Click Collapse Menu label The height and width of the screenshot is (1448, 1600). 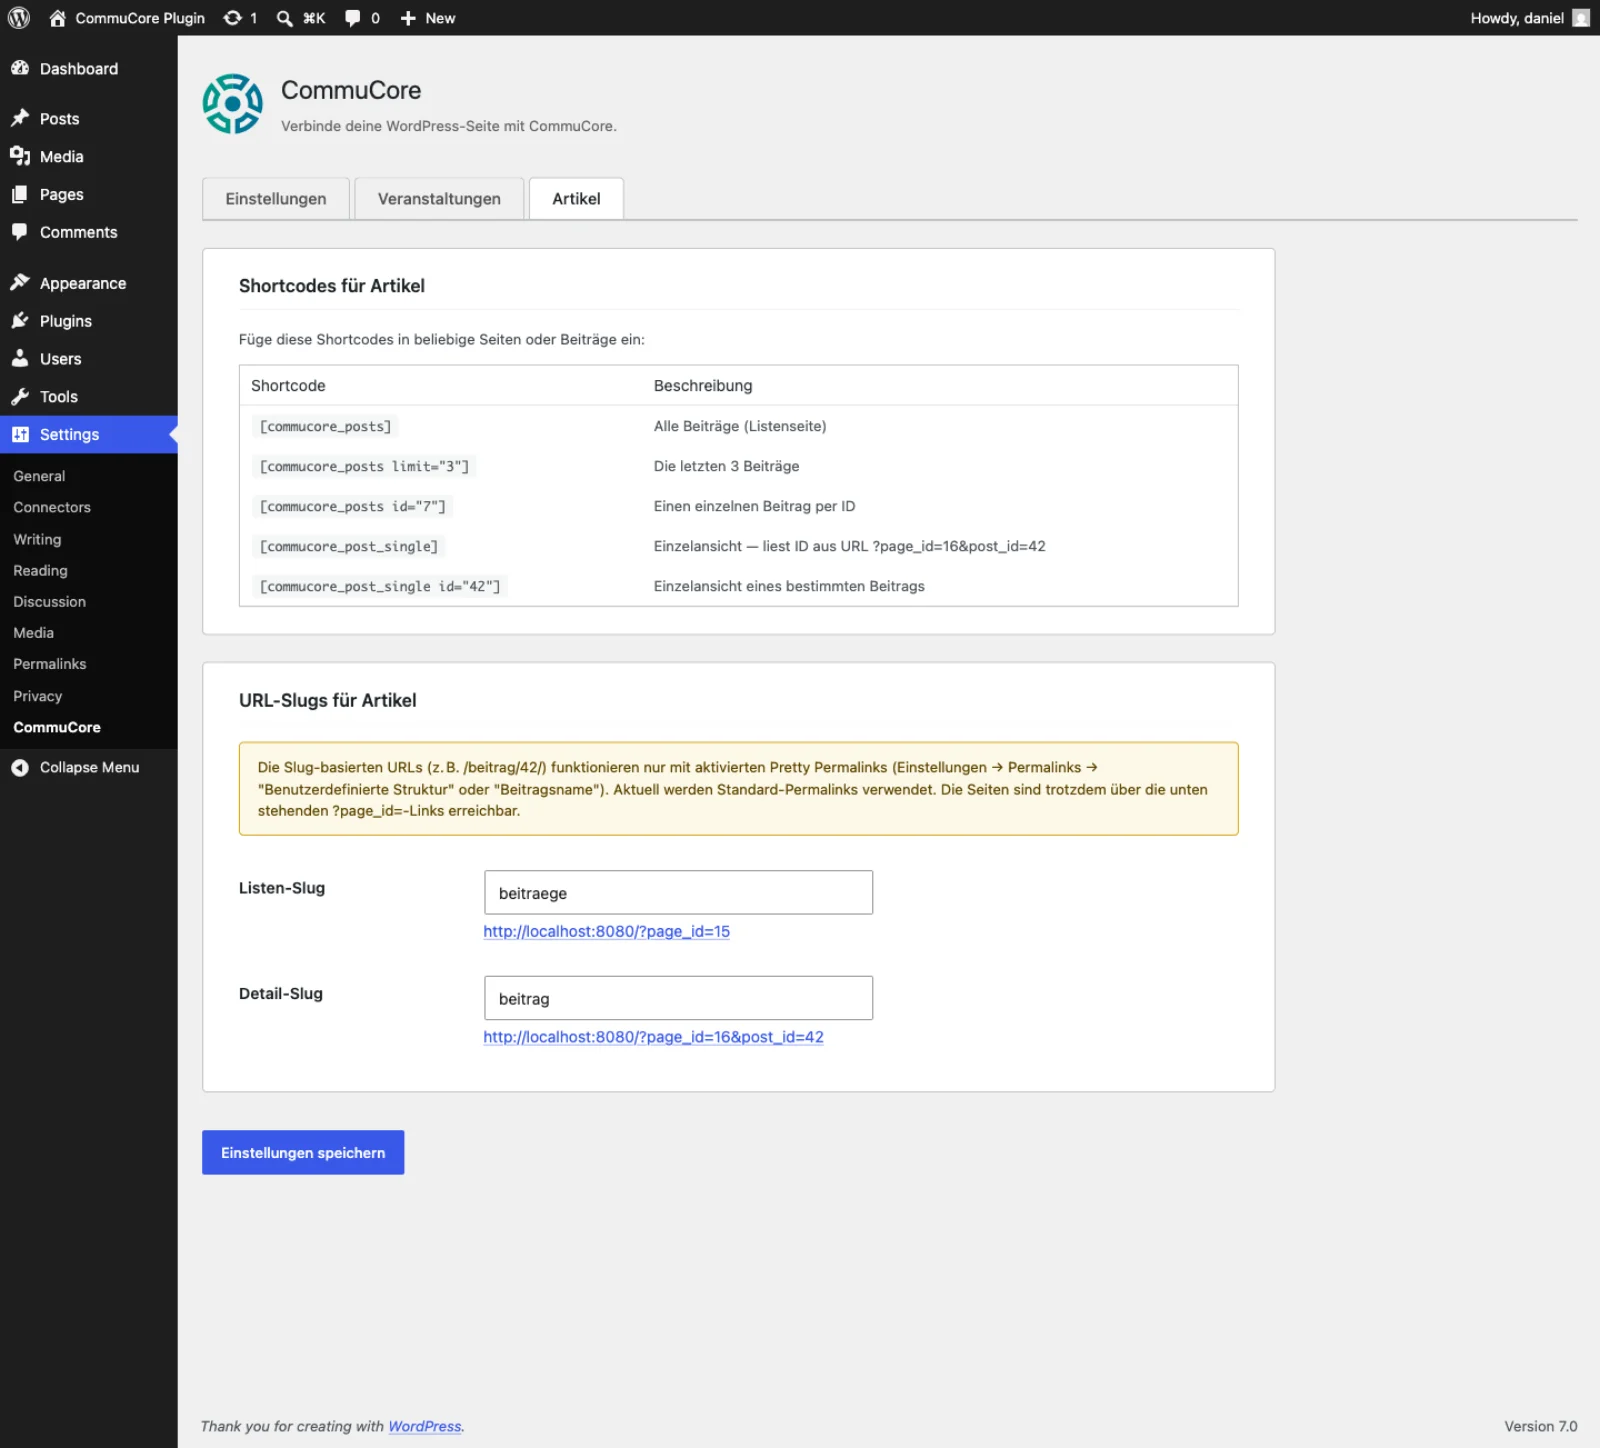click(x=89, y=767)
